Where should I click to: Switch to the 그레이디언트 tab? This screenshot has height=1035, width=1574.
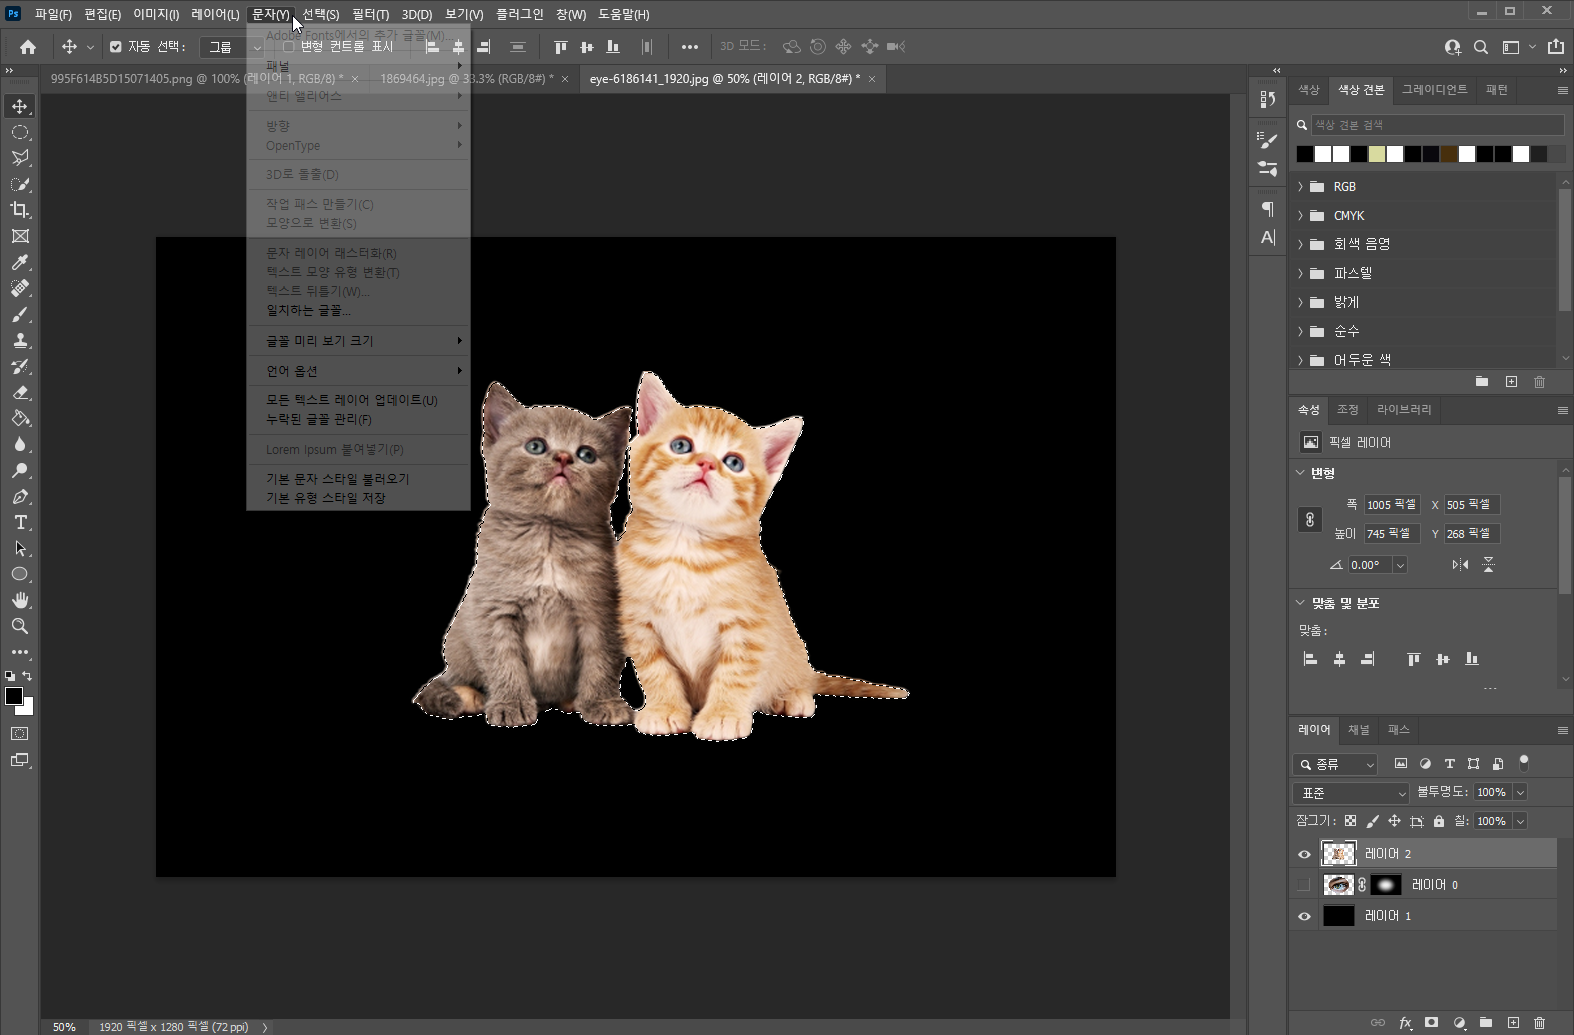[x=1434, y=90]
